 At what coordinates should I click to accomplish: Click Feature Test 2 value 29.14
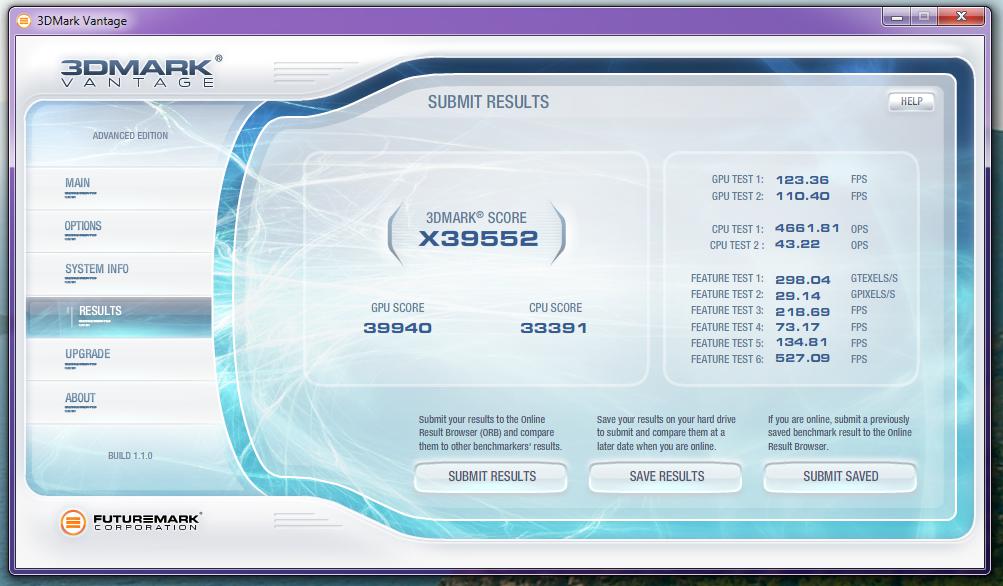798,296
